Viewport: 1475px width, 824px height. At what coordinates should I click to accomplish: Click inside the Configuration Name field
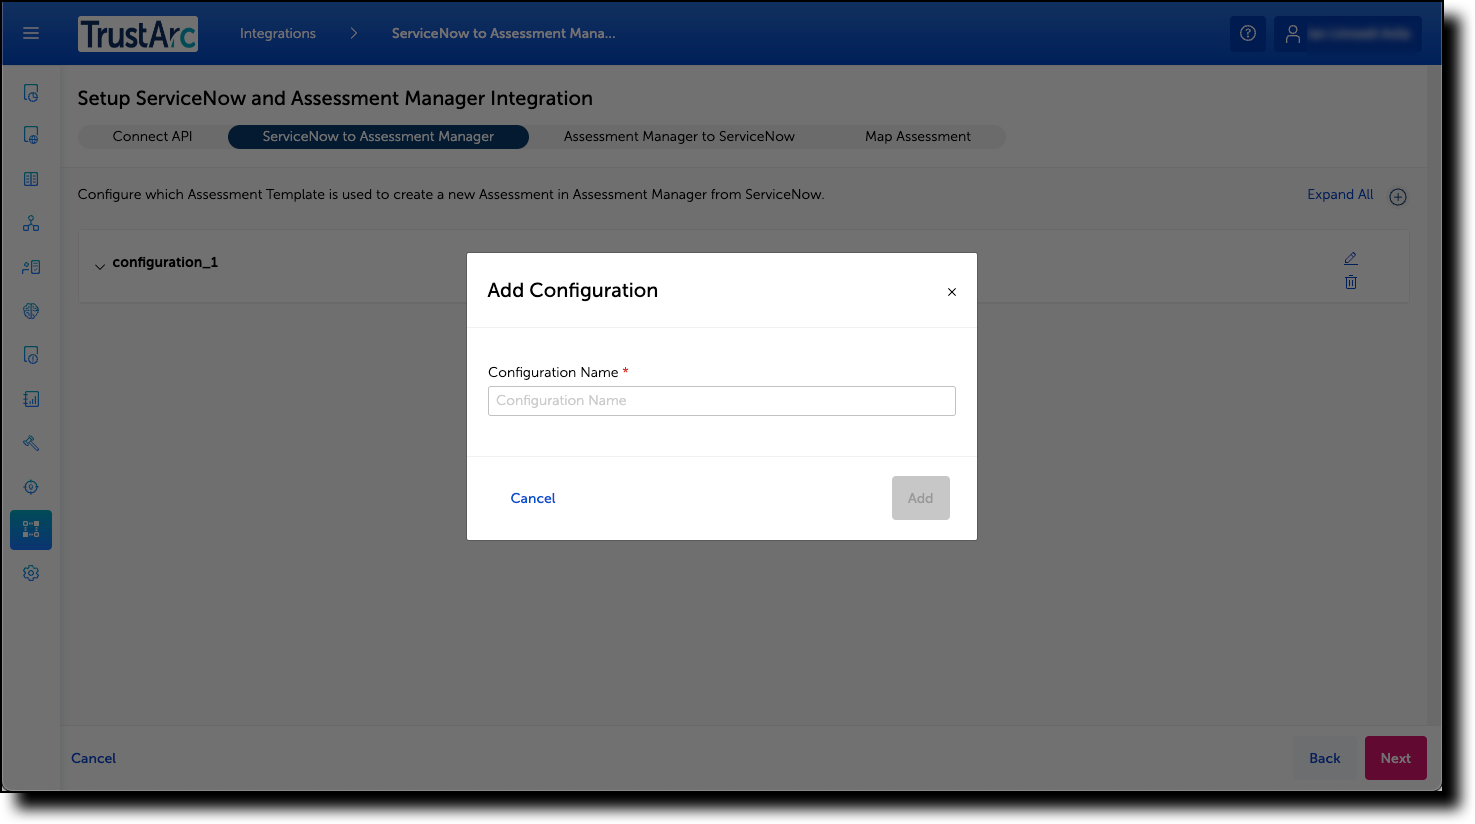[720, 400]
